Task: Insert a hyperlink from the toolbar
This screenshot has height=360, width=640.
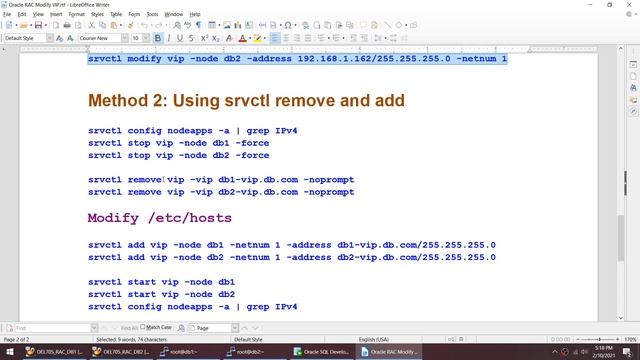Action: pos(305,25)
